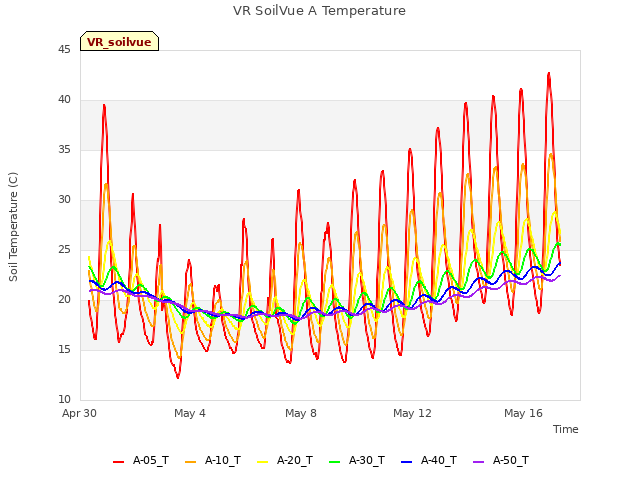Screen dimensions: 640x480
Task: Click the 10 y-axis tick label
Action: [64, 400]
